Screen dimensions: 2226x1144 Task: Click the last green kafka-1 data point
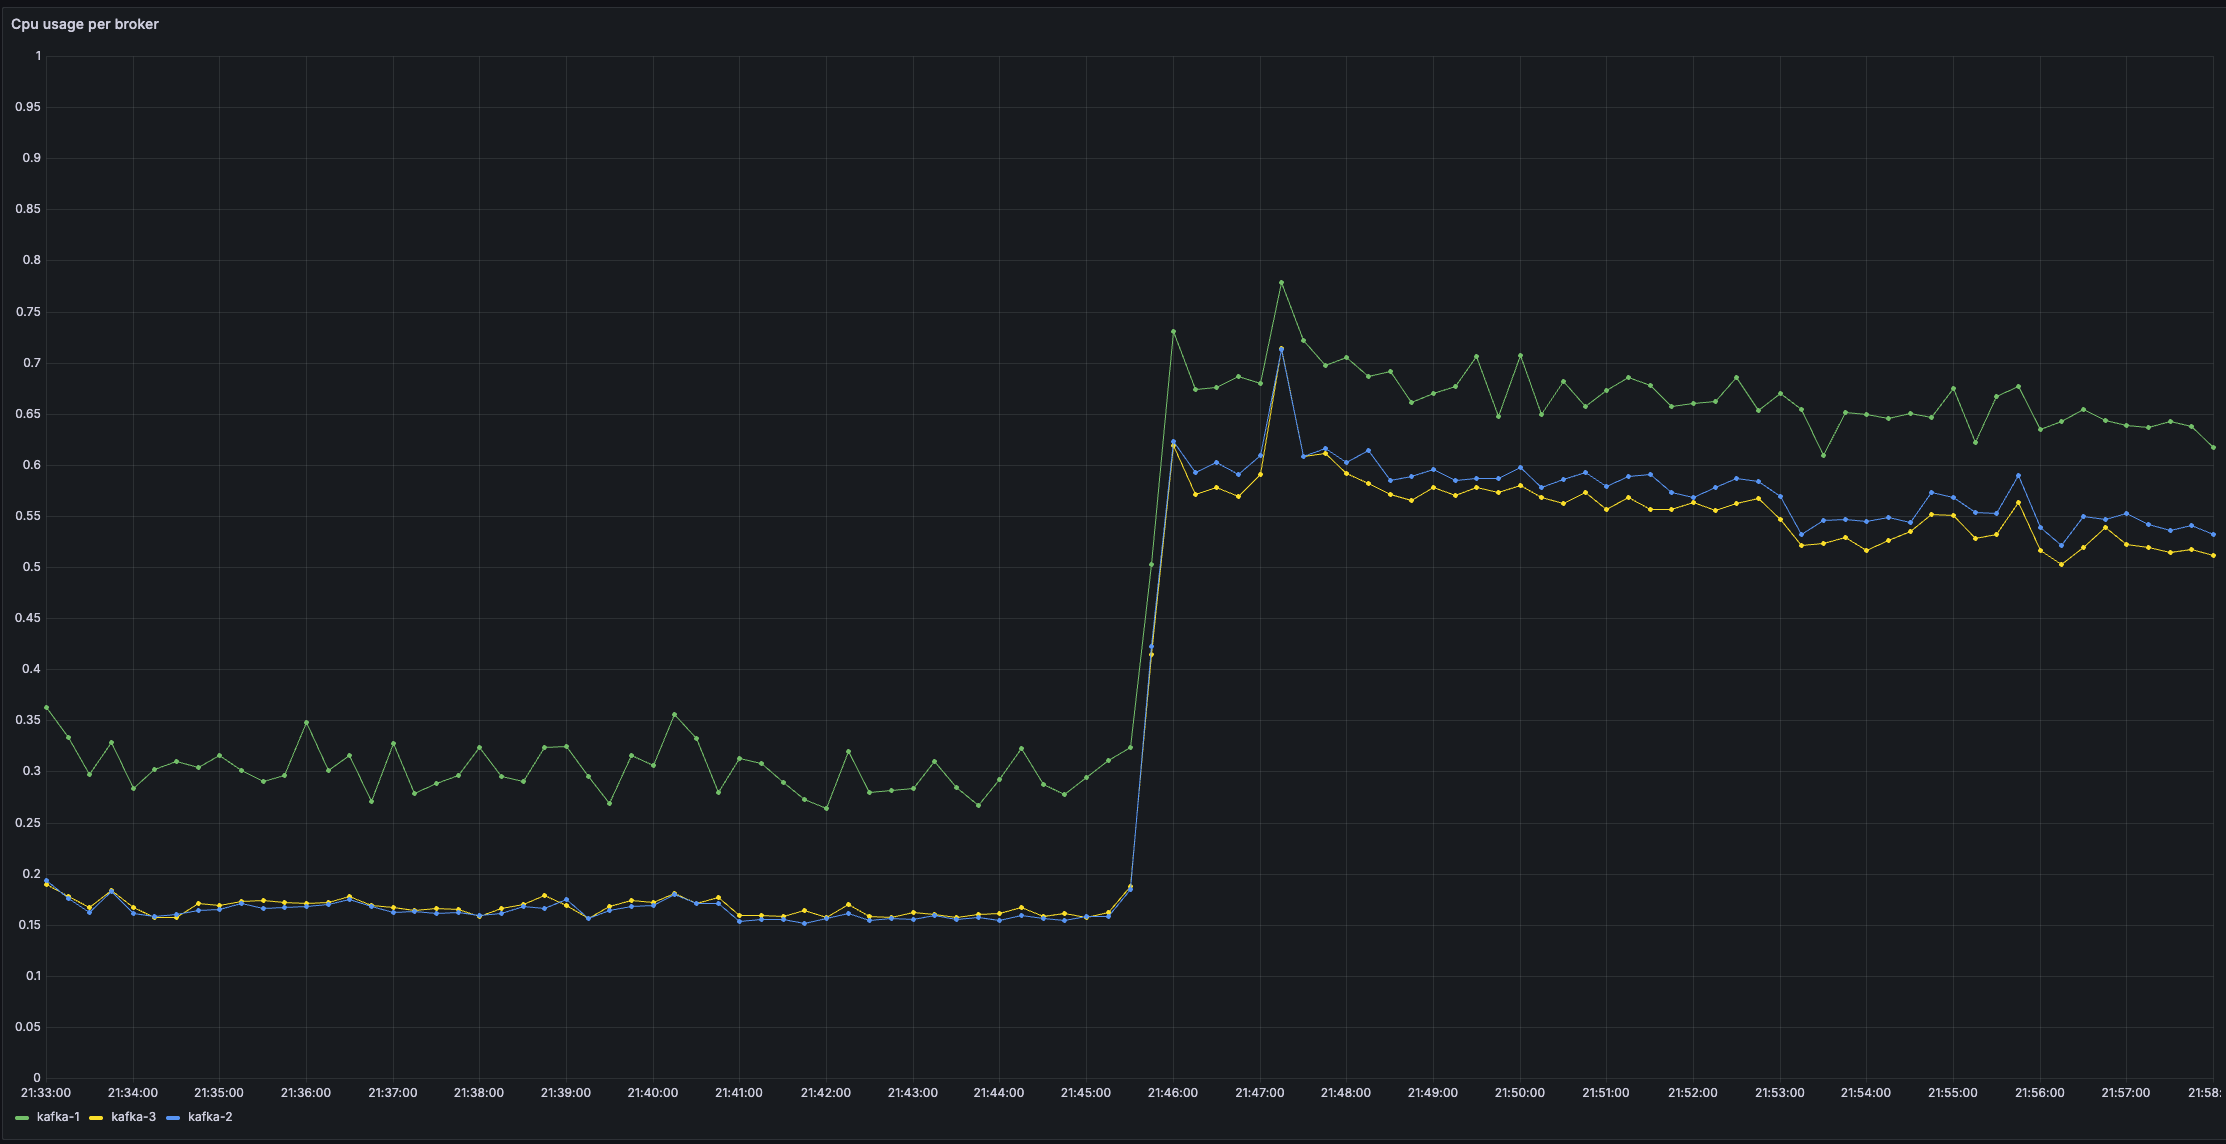[2213, 447]
